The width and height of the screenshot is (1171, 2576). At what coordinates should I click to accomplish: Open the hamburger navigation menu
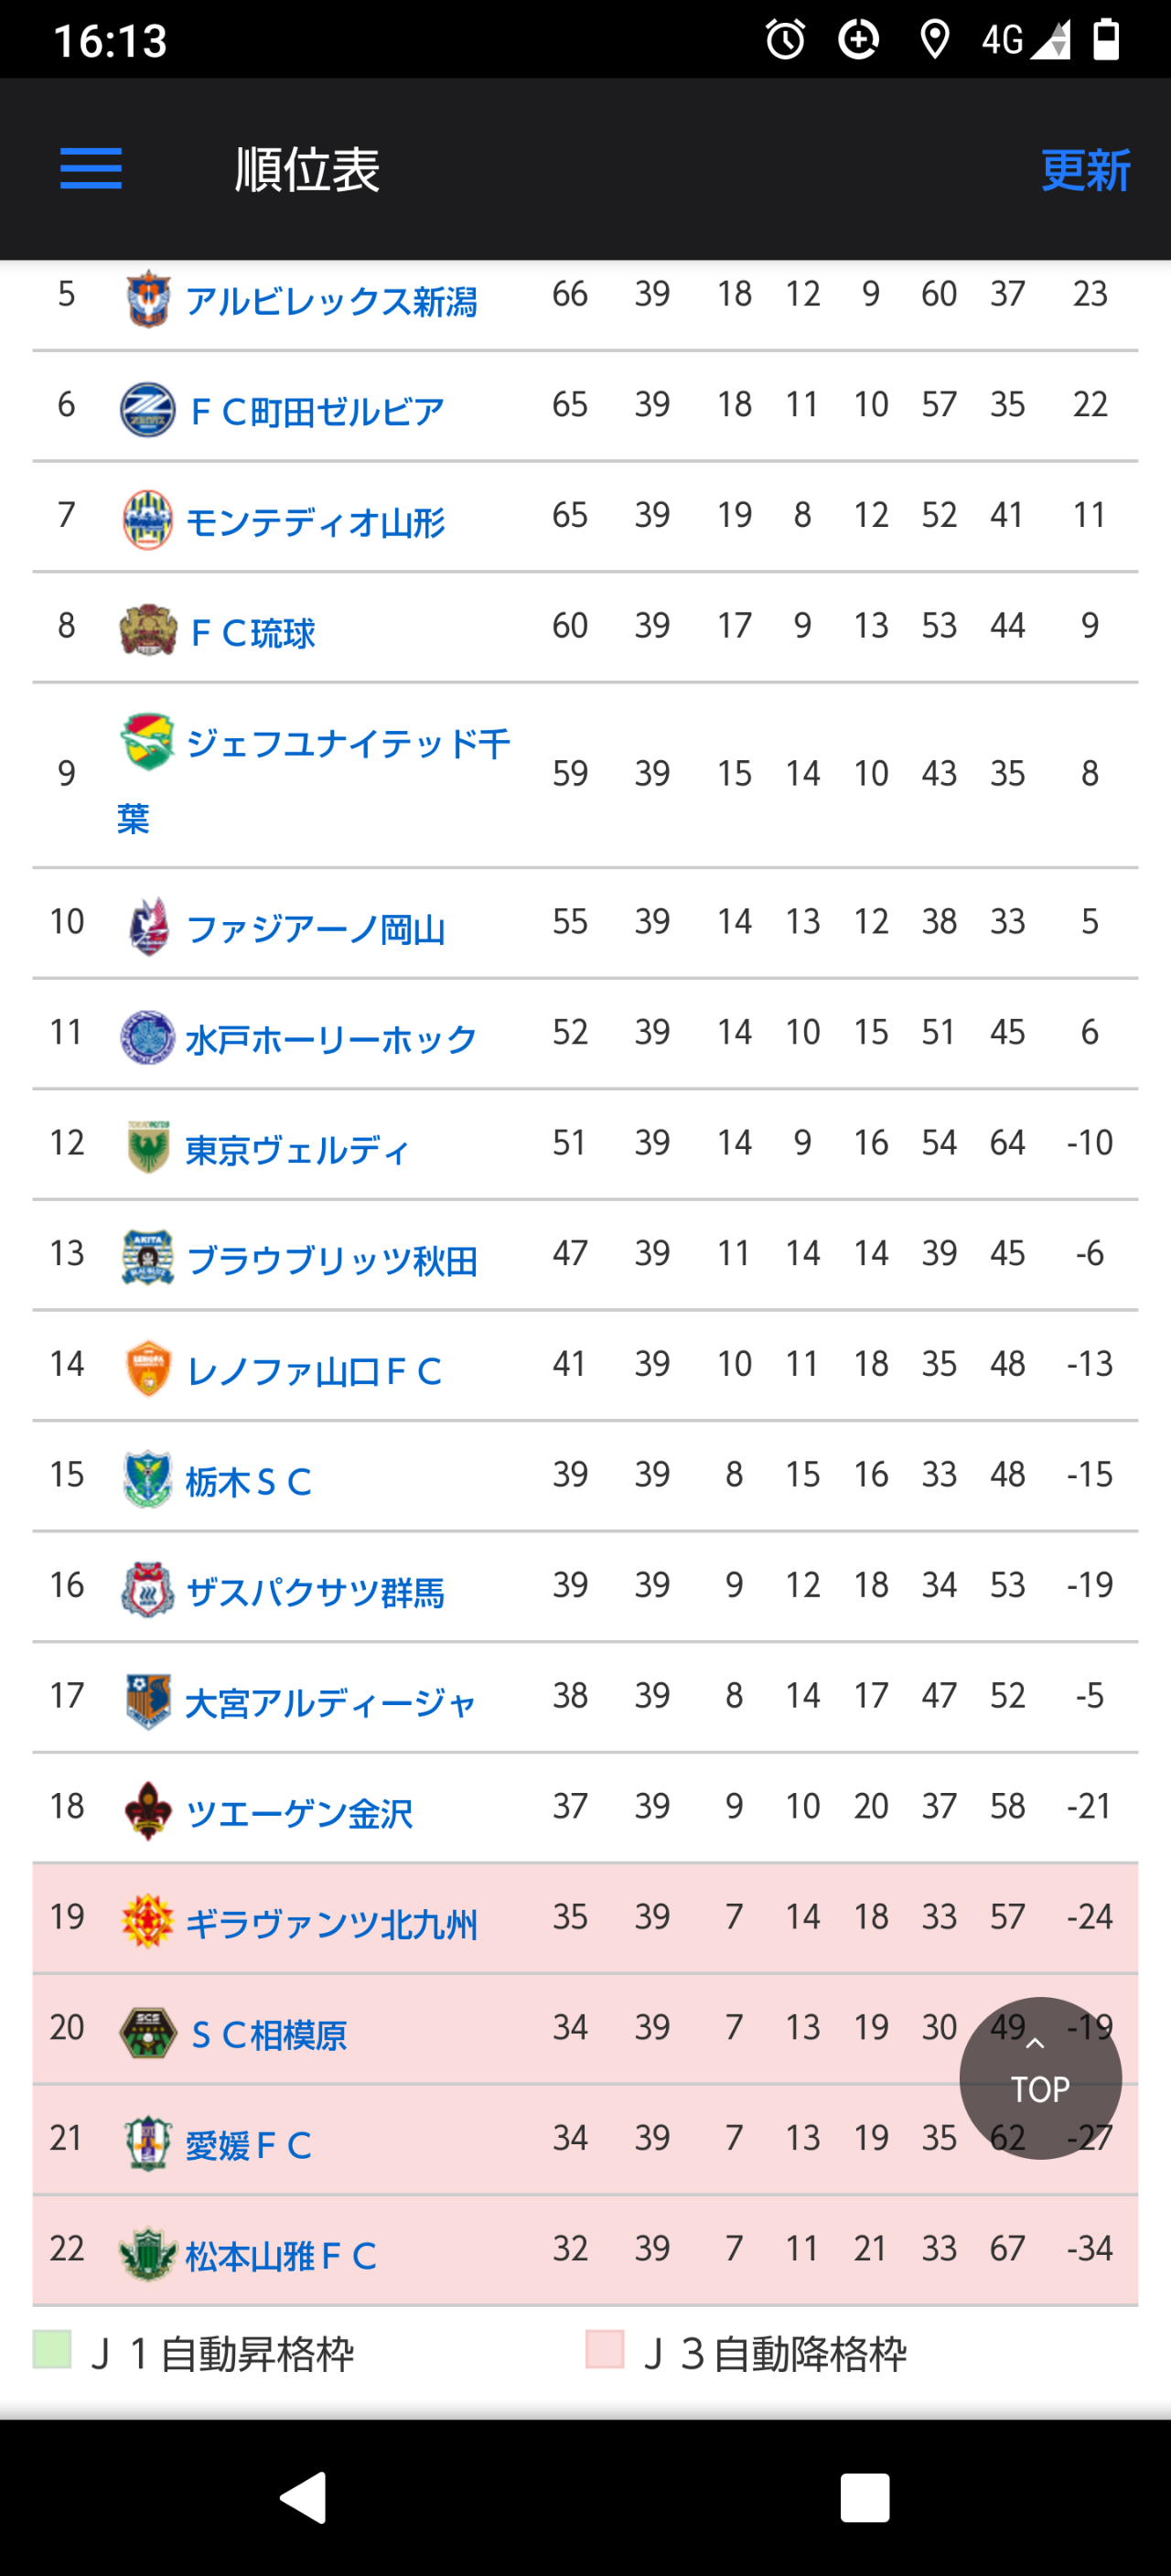(x=91, y=168)
